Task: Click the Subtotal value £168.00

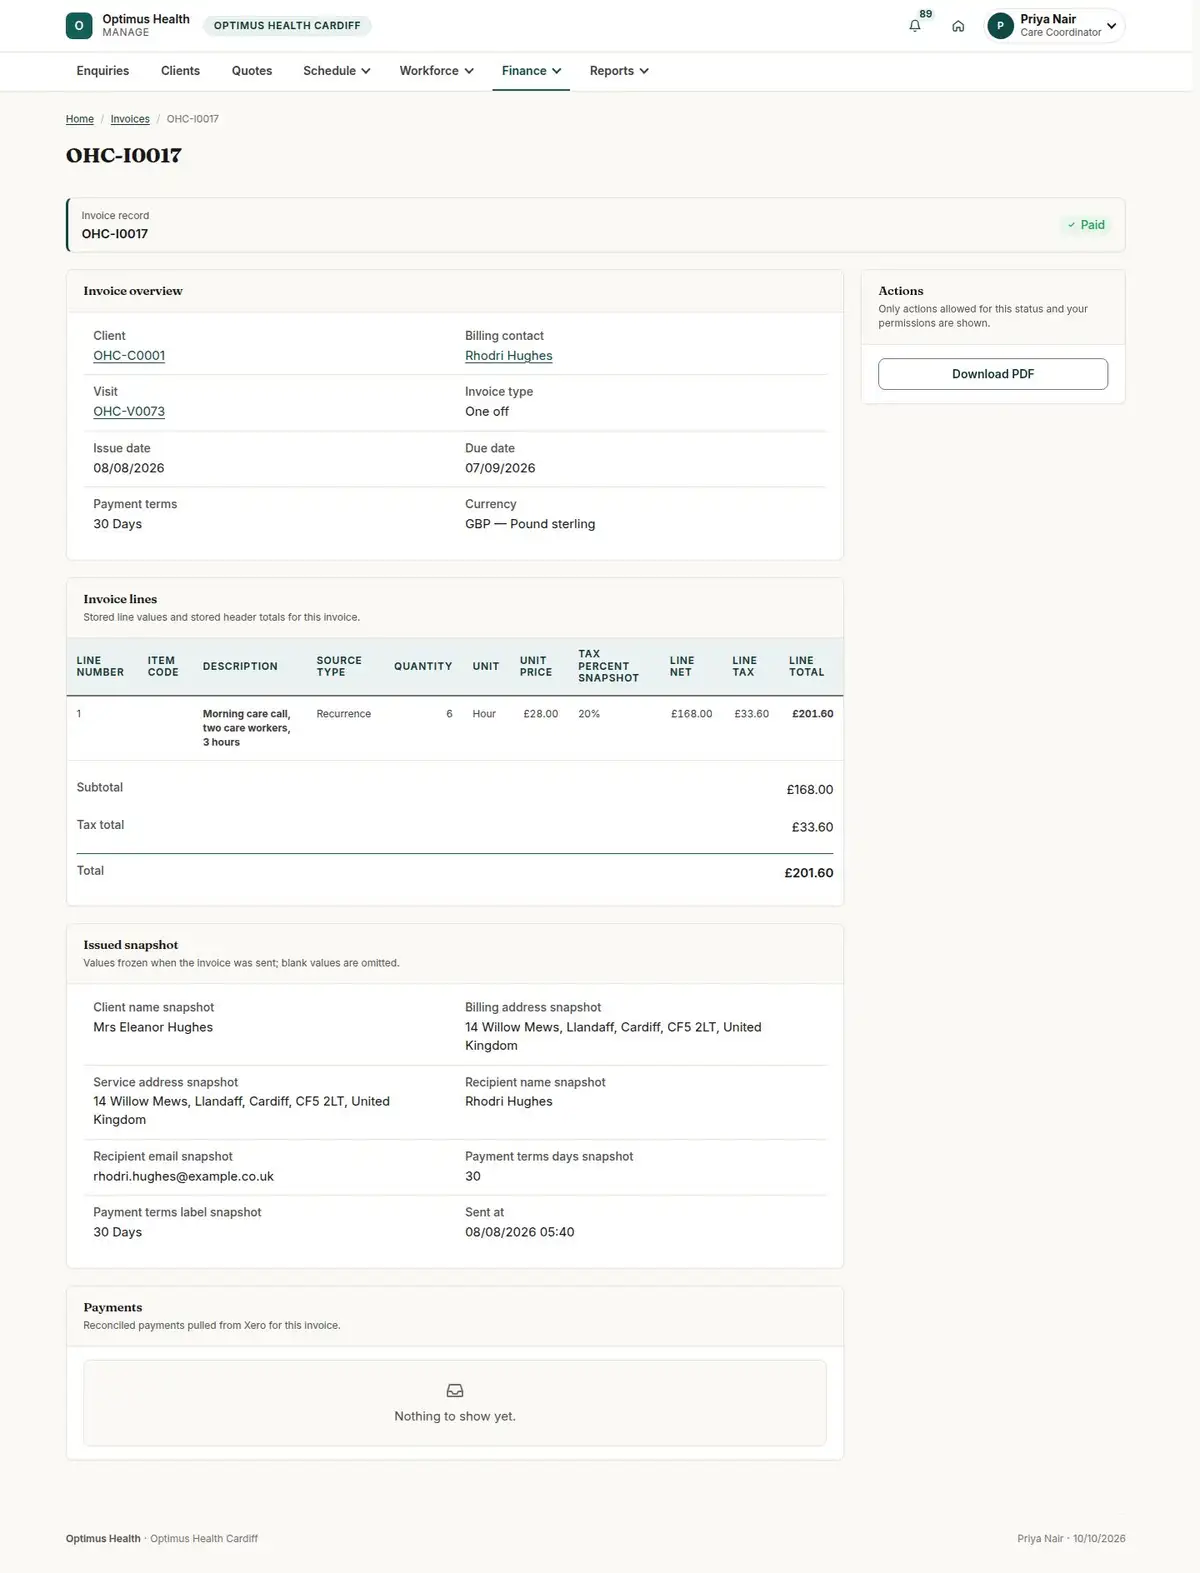Action: [810, 790]
